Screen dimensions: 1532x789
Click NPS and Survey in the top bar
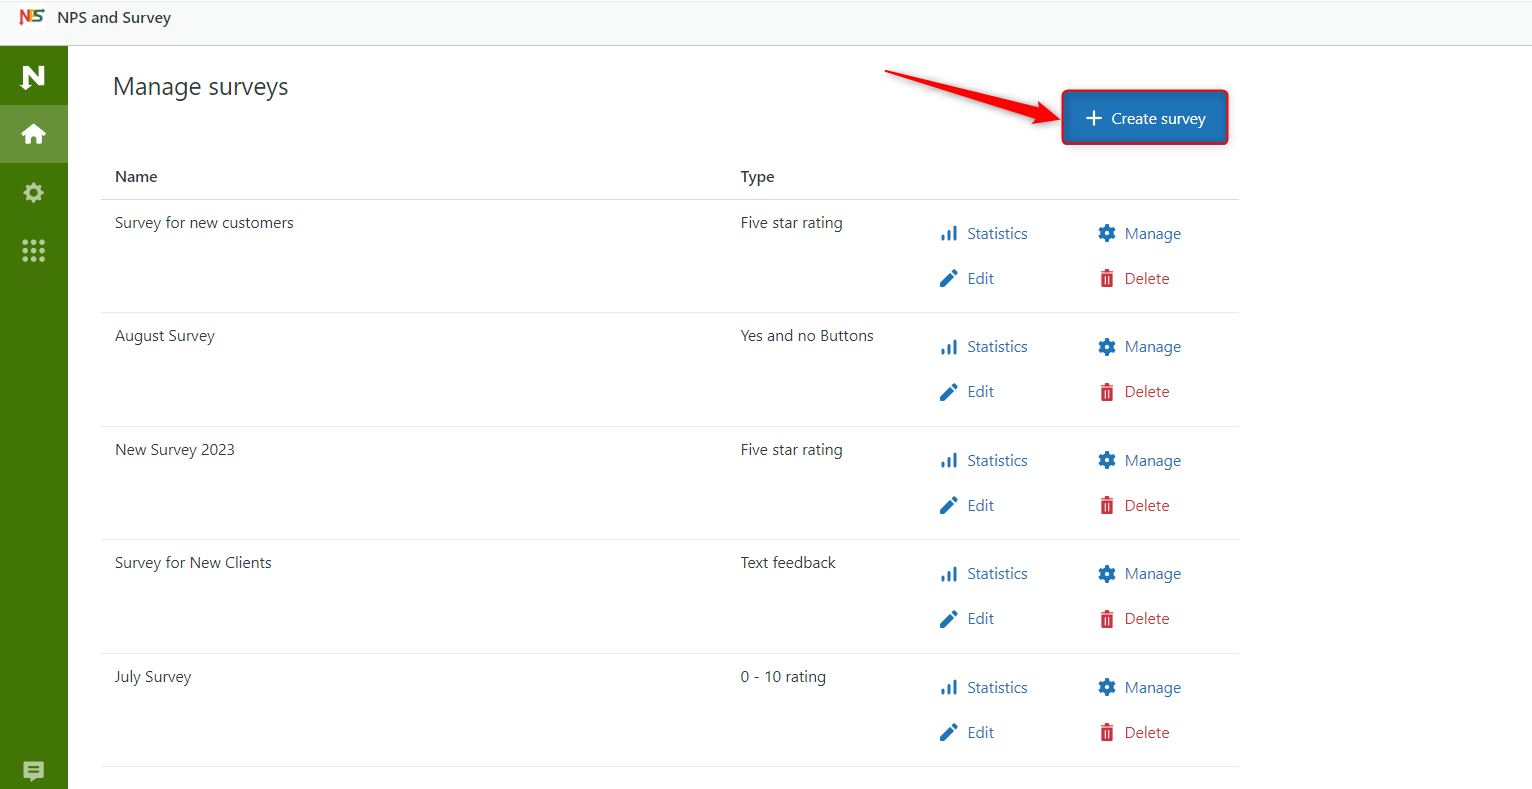[x=113, y=16]
